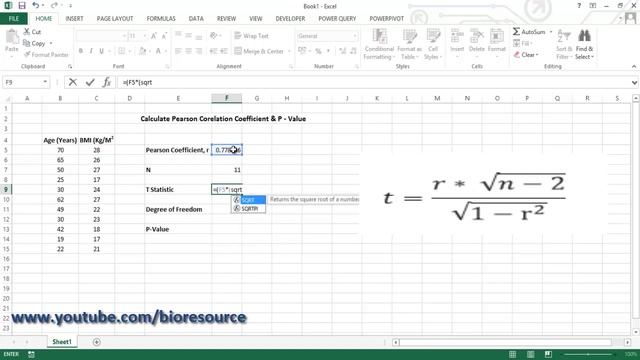Select column F header
Image resolution: width=640 pixels, height=360 pixels.
(227, 98)
